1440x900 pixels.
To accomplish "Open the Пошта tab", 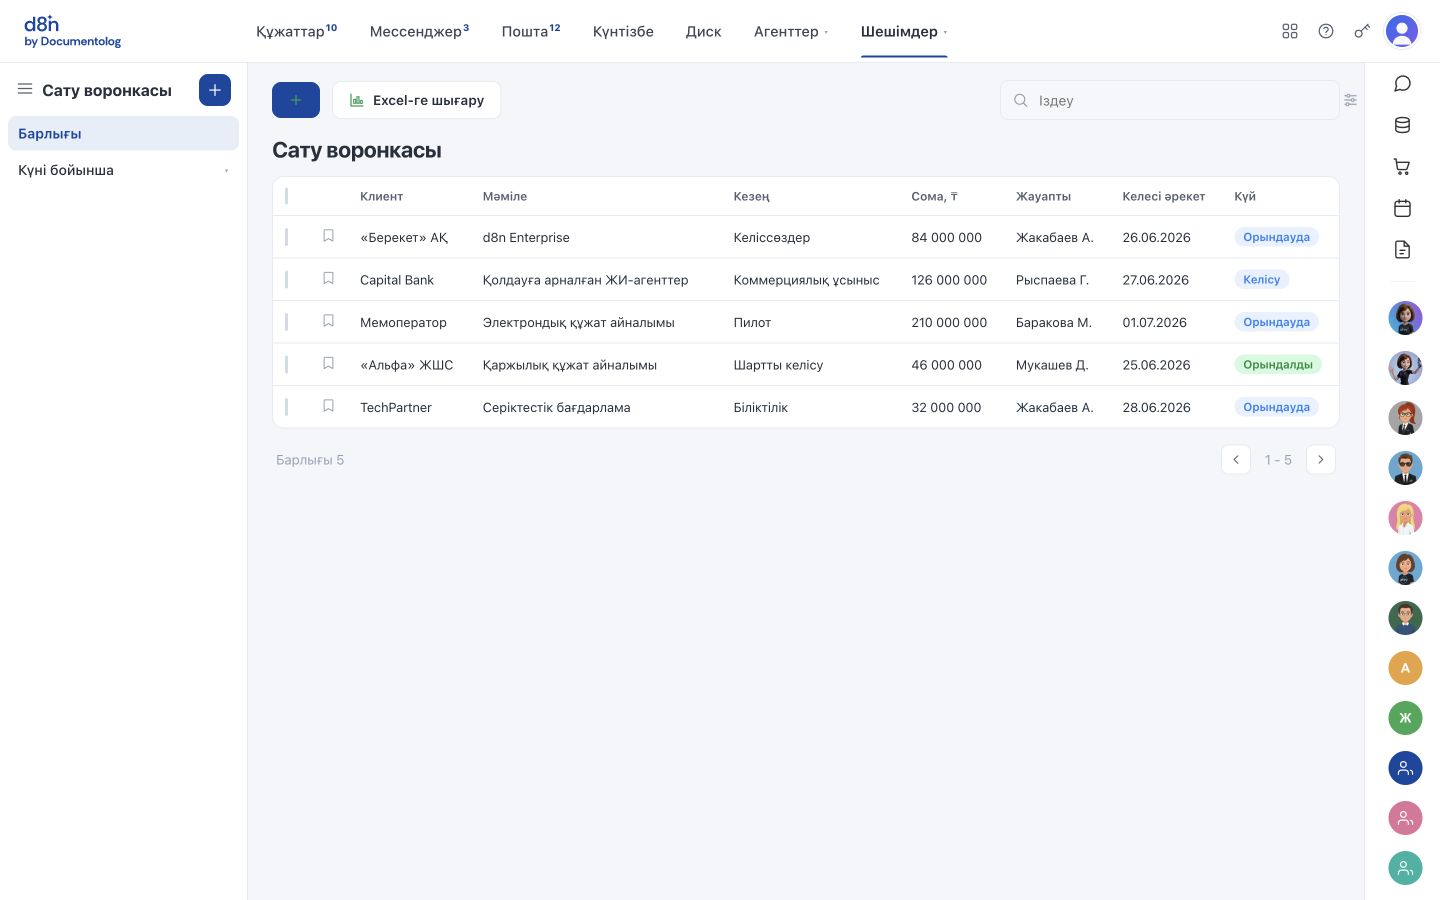I will point(531,31).
